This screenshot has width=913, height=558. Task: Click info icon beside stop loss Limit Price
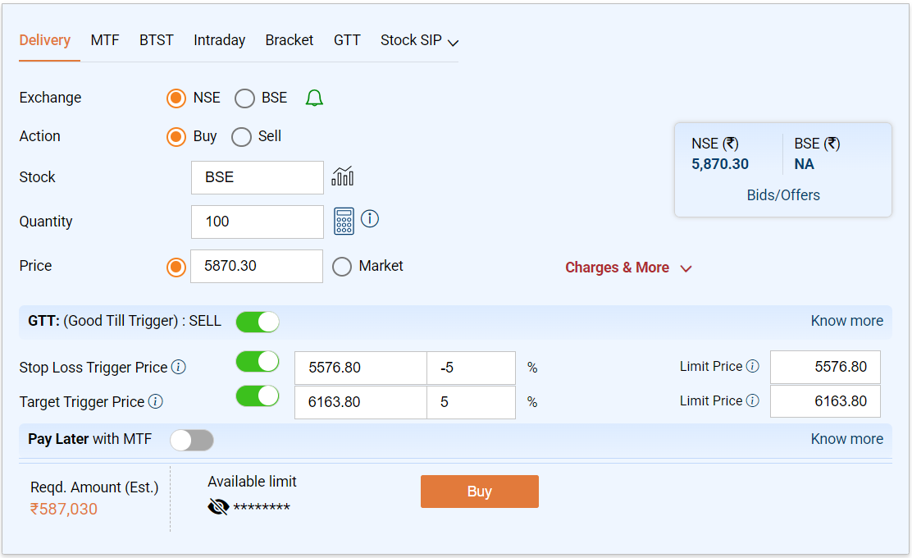tap(752, 367)
